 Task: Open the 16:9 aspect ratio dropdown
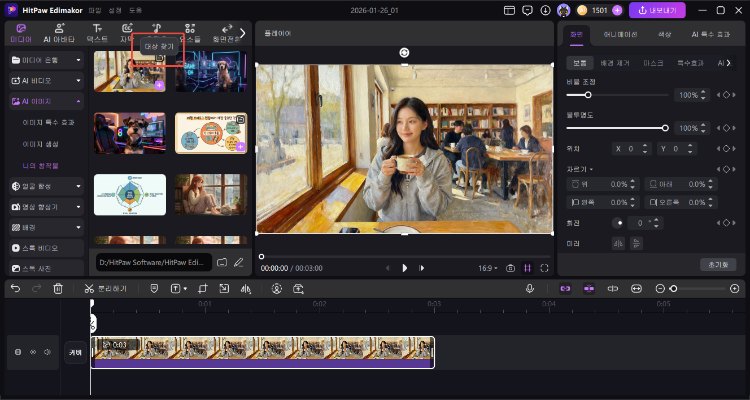pyautogui.click(x=486, y=268)
